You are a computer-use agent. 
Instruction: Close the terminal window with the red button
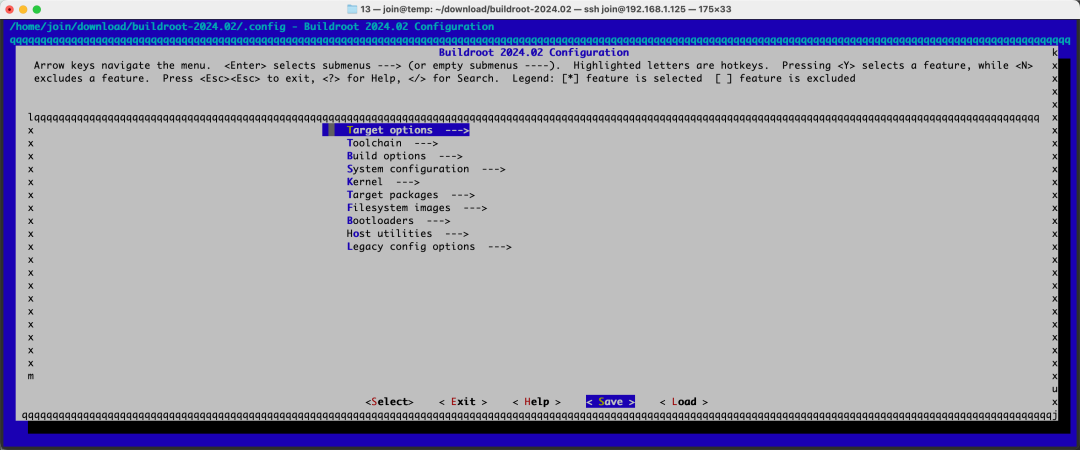pyautogui.click(x=10, y=10)
